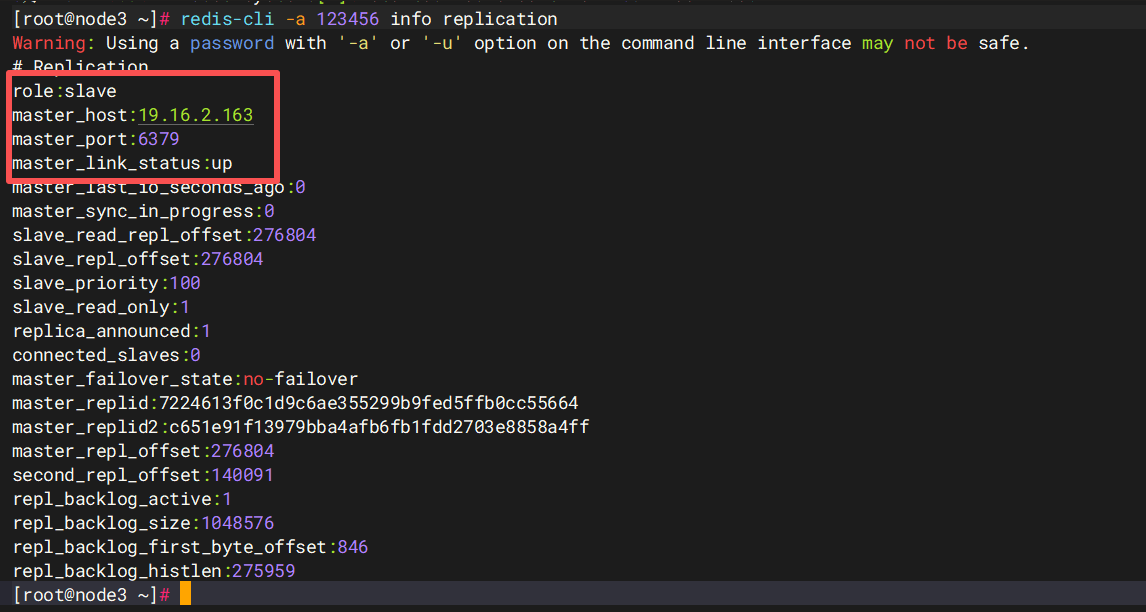Click the master_host IP address 19.16.2.163
Image resolution: width=1146 pixels, height=612 pixels.
point(196,115)
